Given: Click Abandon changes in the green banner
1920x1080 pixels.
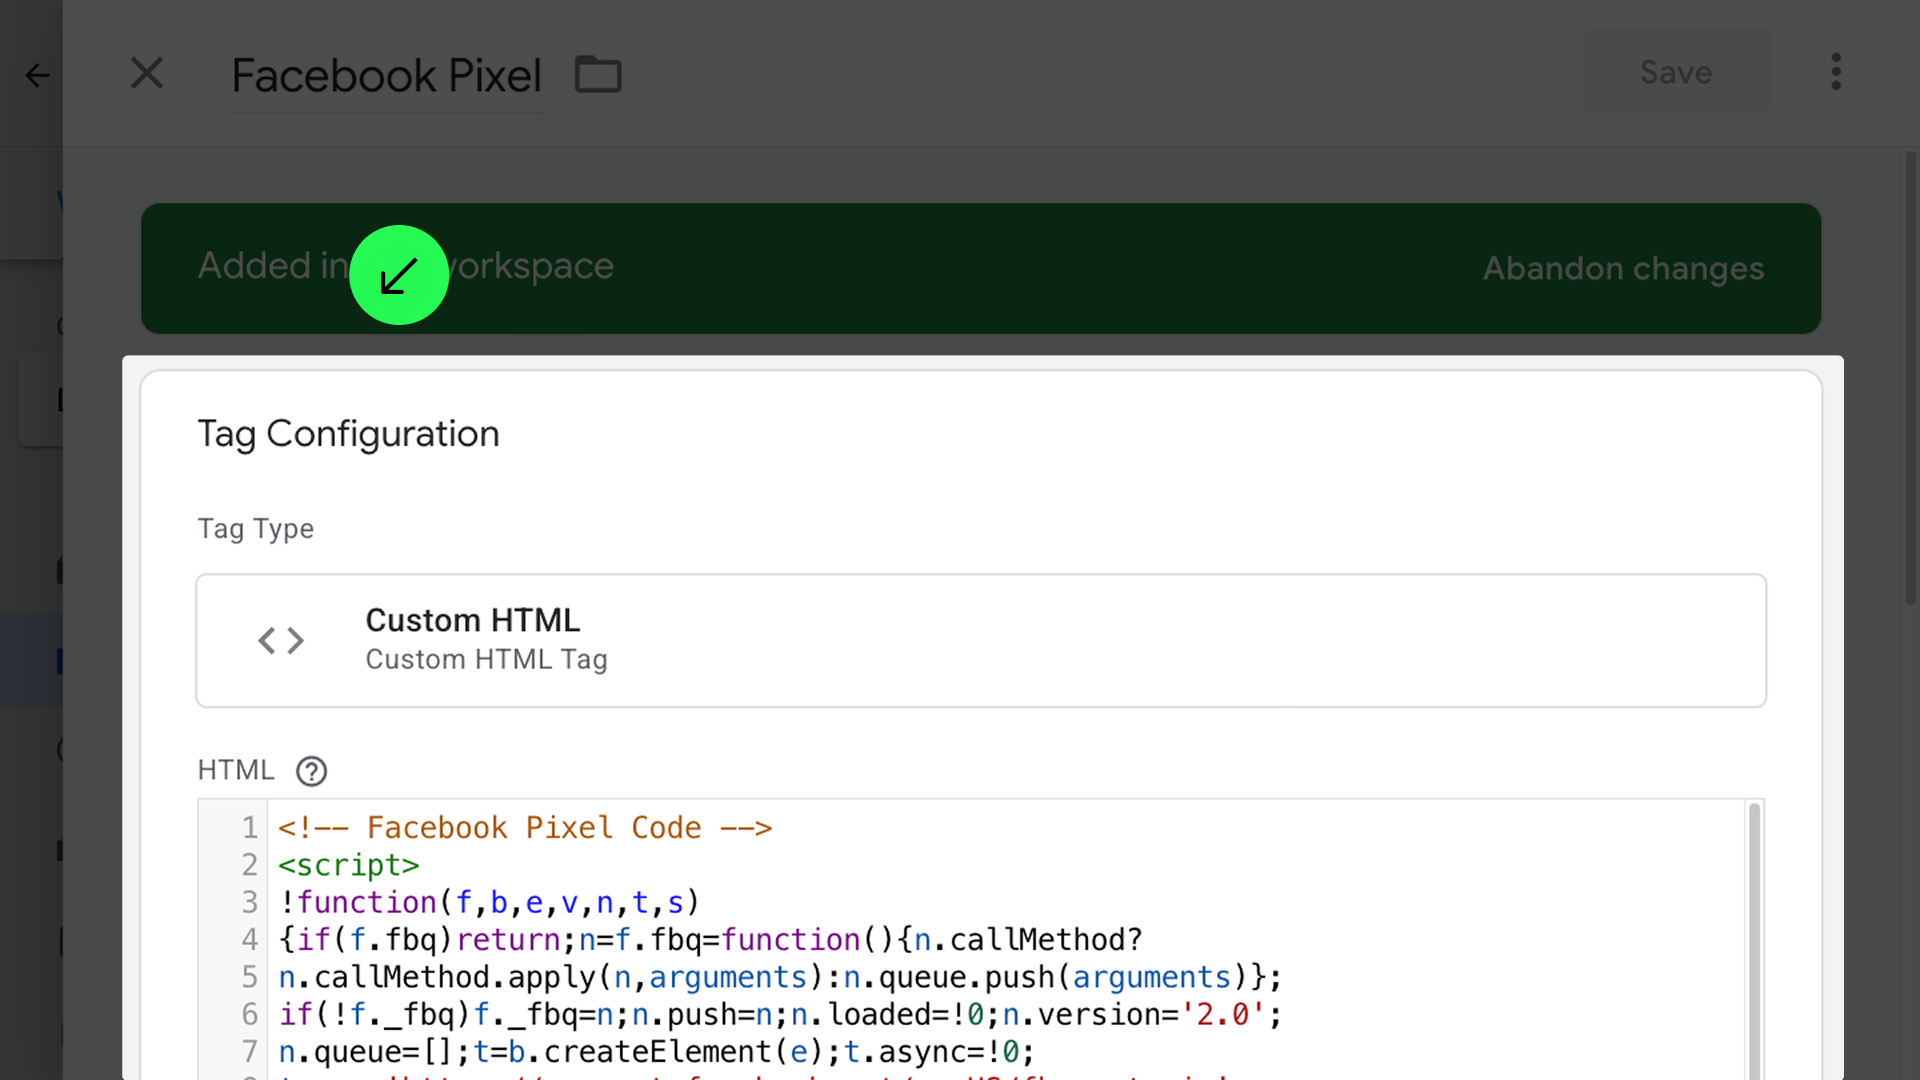Looking at the screenshot, I should click(1623, 268).
